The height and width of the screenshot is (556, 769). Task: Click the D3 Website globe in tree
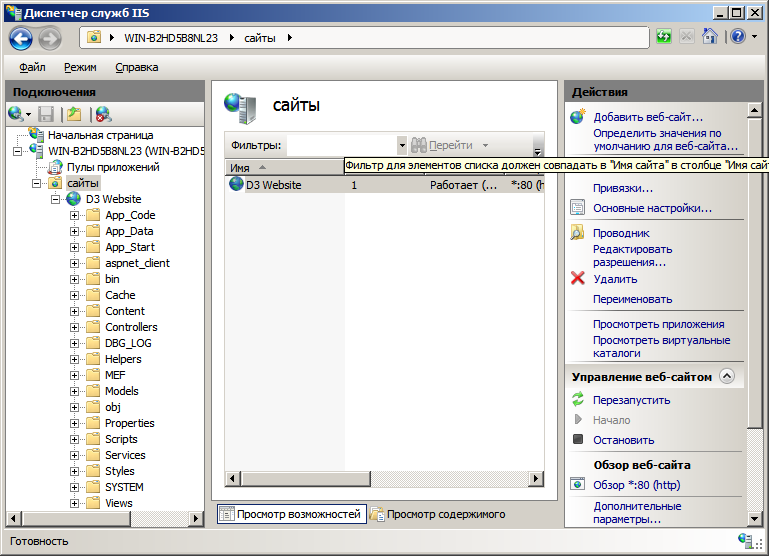74,199
